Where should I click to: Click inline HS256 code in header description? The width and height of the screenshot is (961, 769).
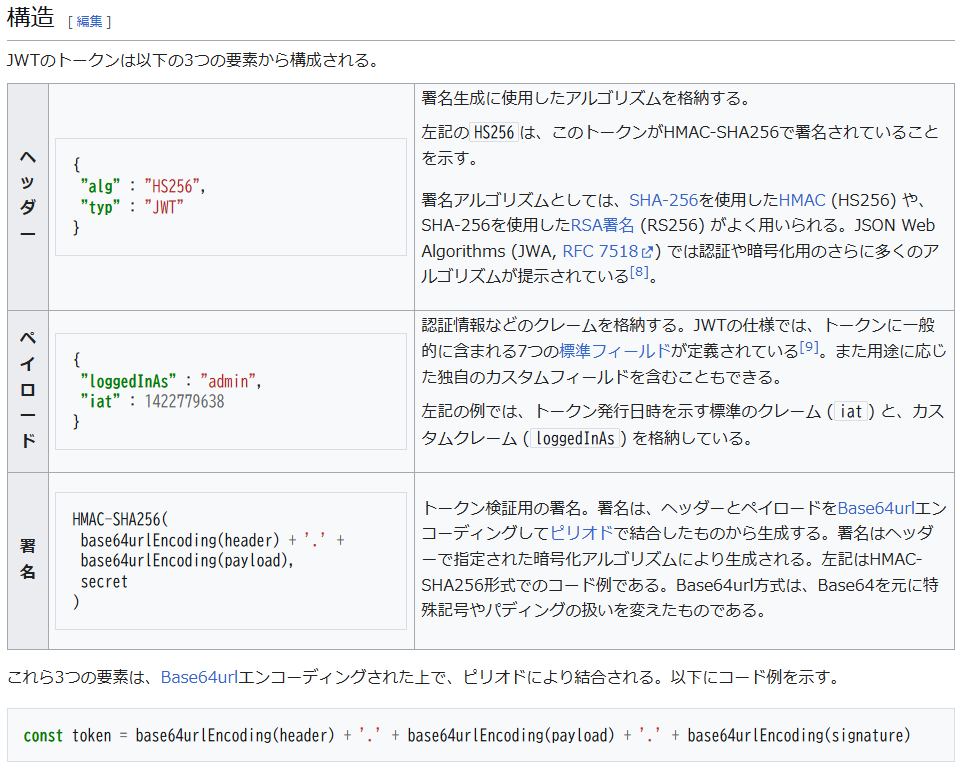(x=494, y=132)
